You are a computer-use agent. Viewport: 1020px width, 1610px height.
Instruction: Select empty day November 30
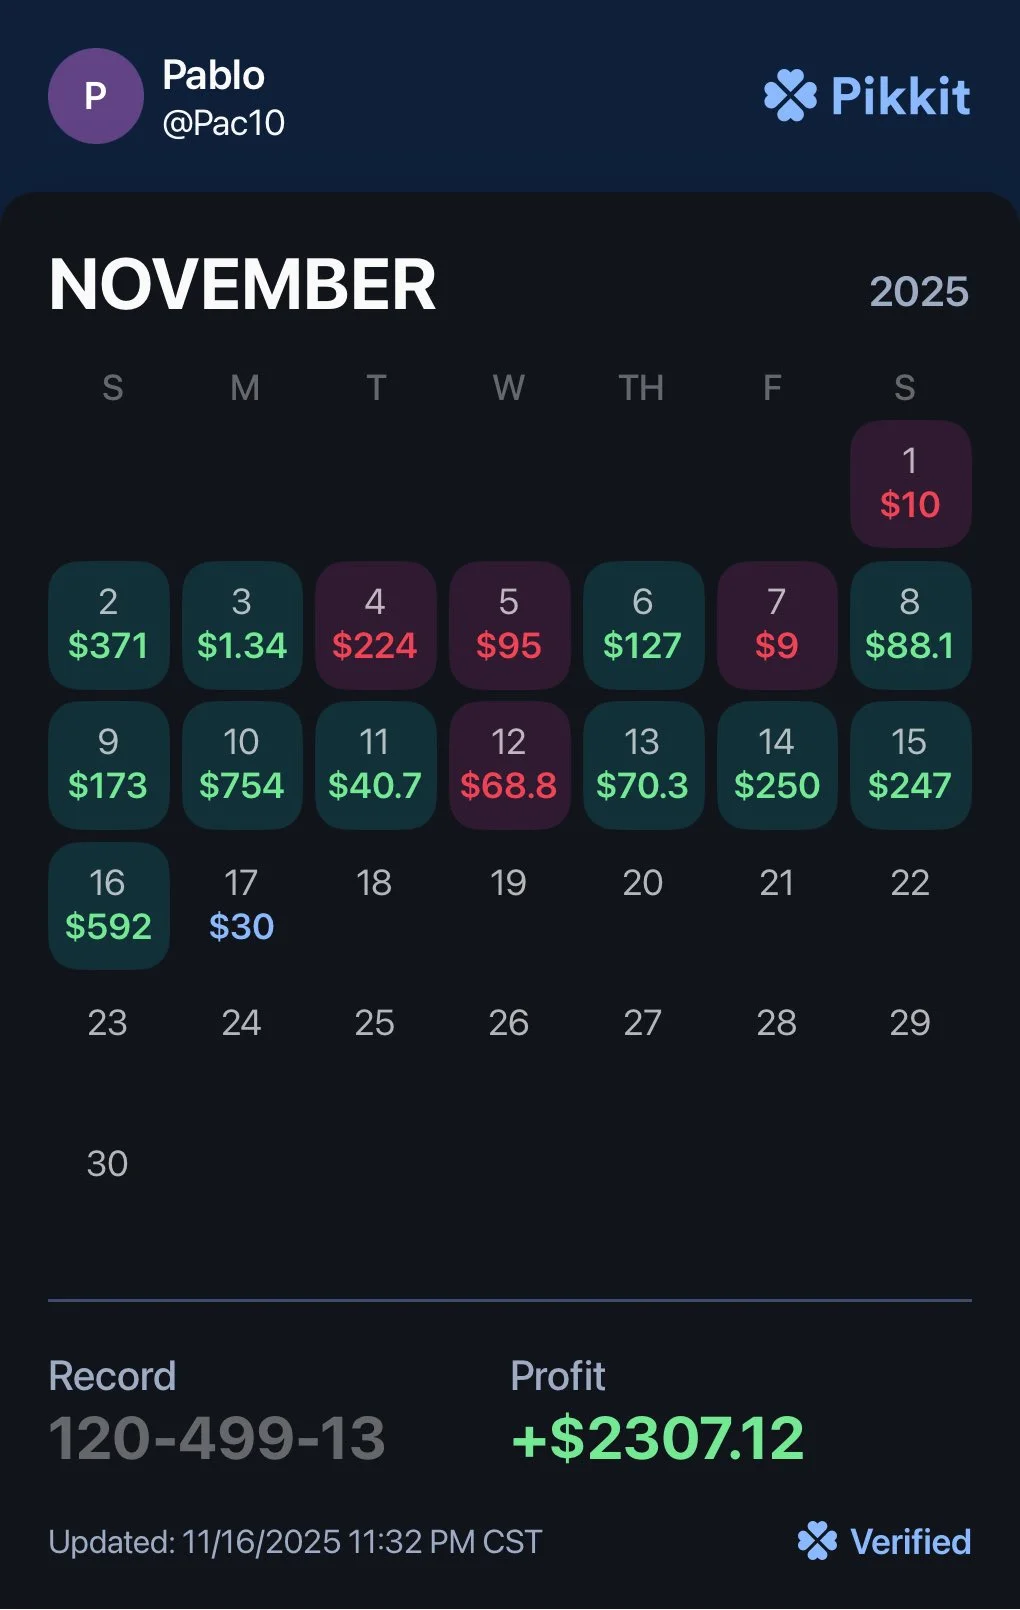(108, 1163)
